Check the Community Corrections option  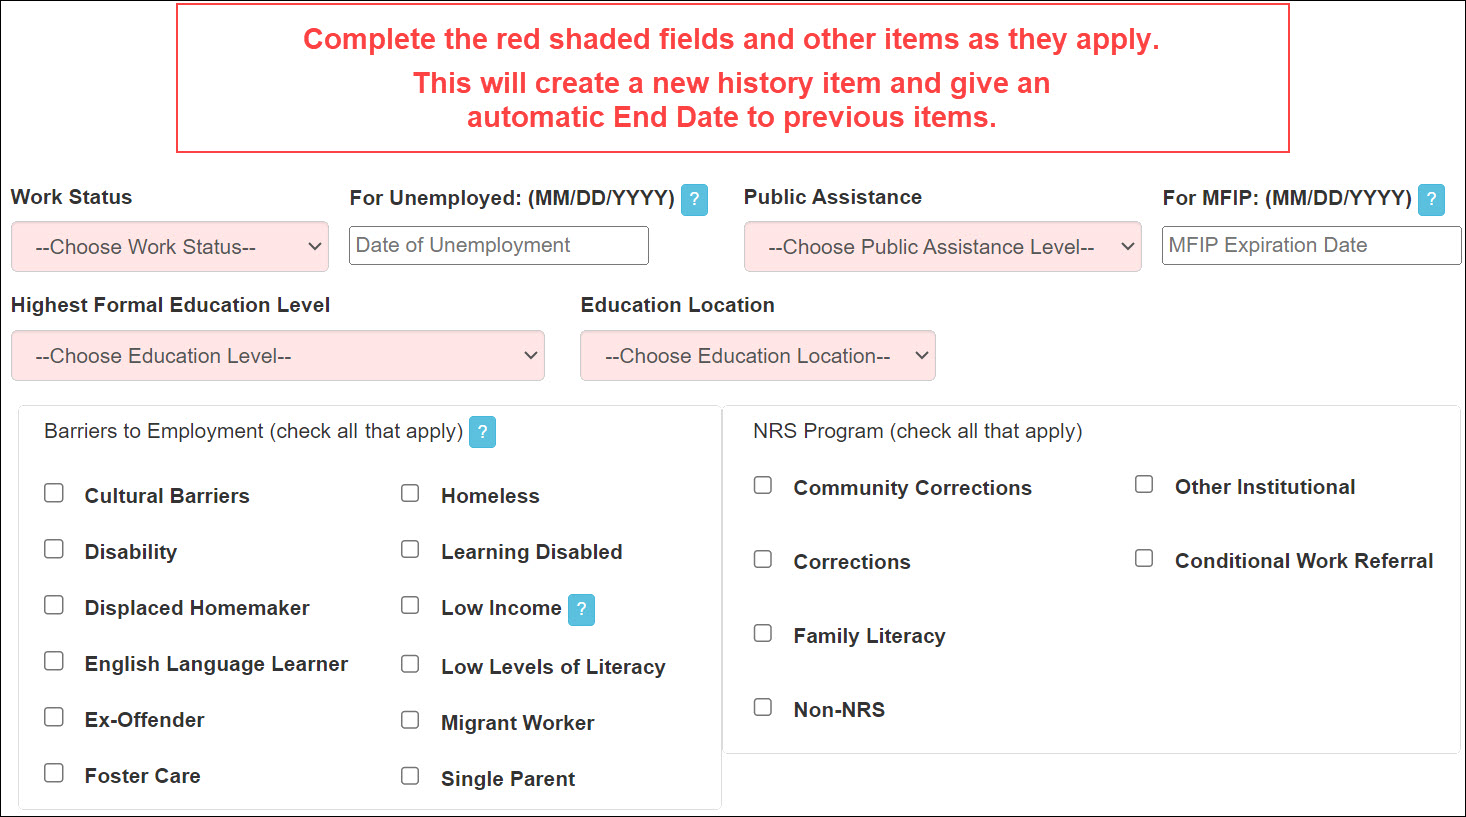point(763,485)
